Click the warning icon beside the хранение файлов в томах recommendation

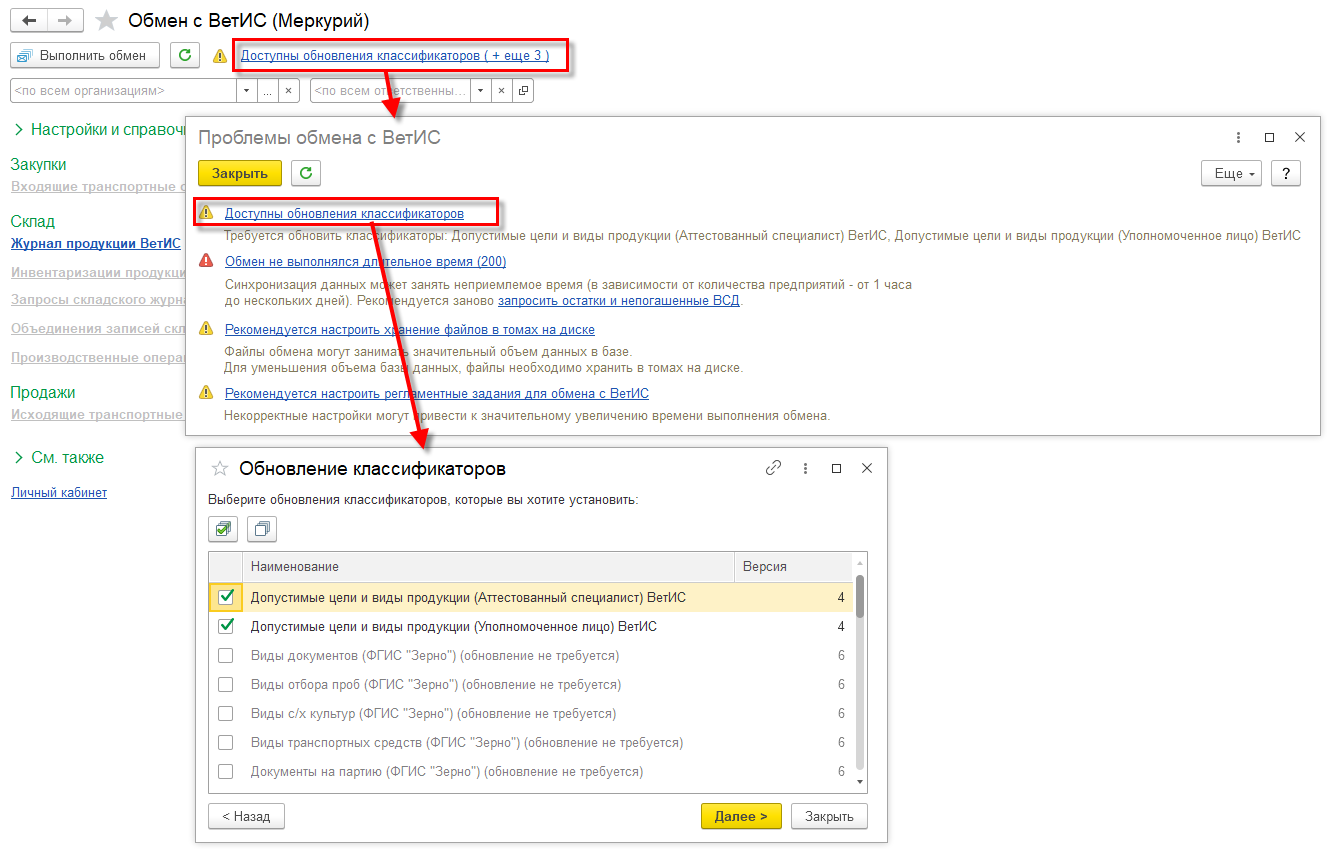tap(206, 329)
